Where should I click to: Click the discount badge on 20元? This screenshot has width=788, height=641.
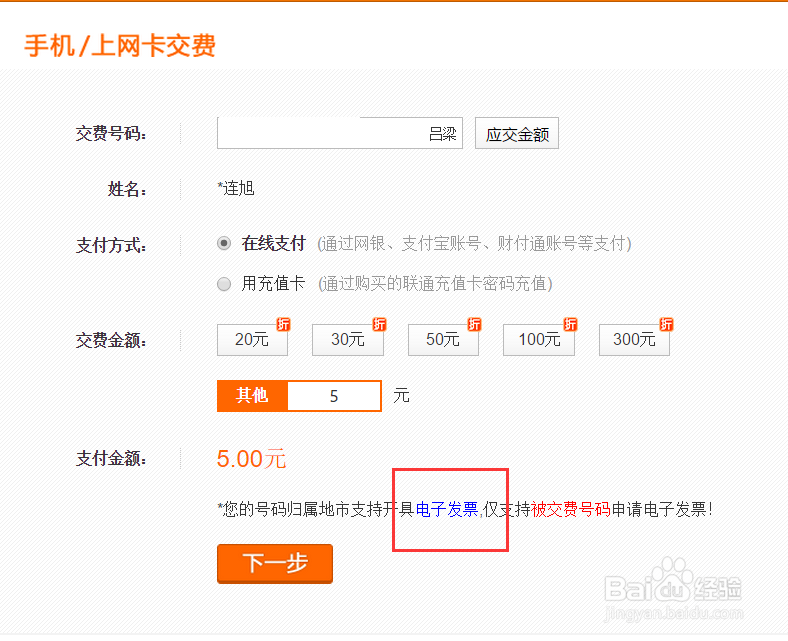coord(283,324)
